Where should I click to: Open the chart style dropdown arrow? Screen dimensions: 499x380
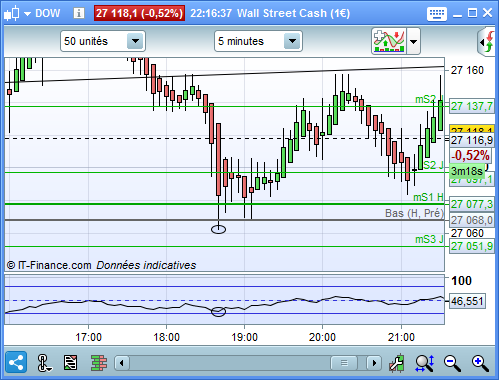pos(27,14)
